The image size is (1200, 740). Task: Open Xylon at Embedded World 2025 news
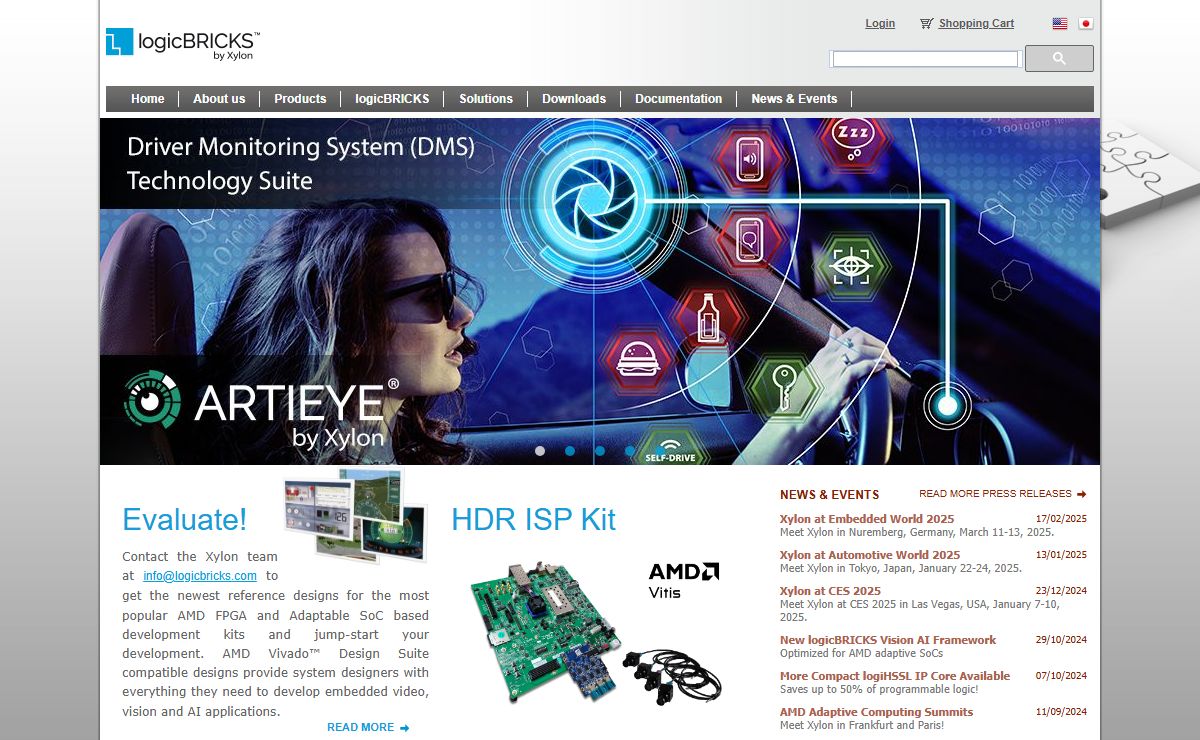[x=867, y=519]
